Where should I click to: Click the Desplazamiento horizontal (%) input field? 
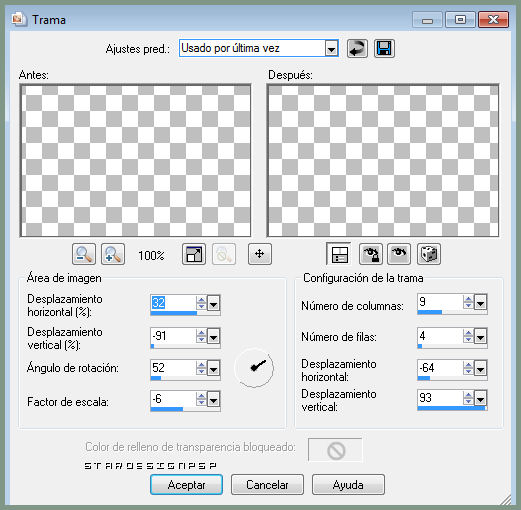(173, 303)
